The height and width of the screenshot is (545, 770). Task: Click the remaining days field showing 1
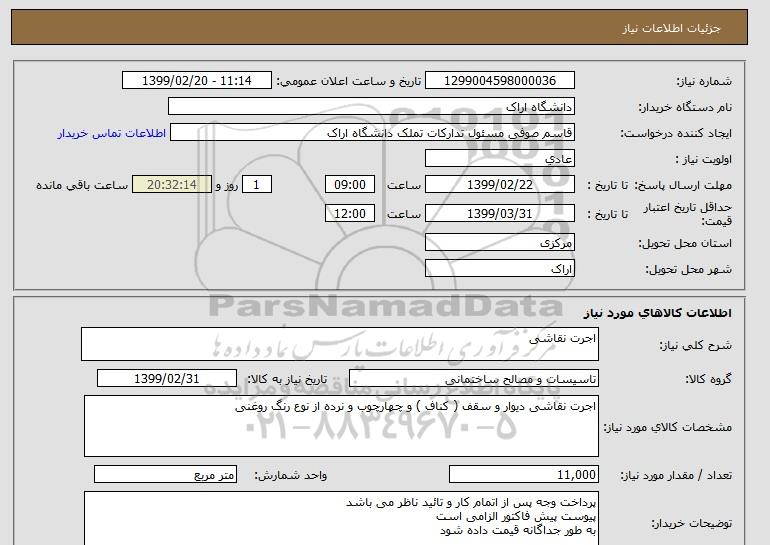[x=256, y=185]
